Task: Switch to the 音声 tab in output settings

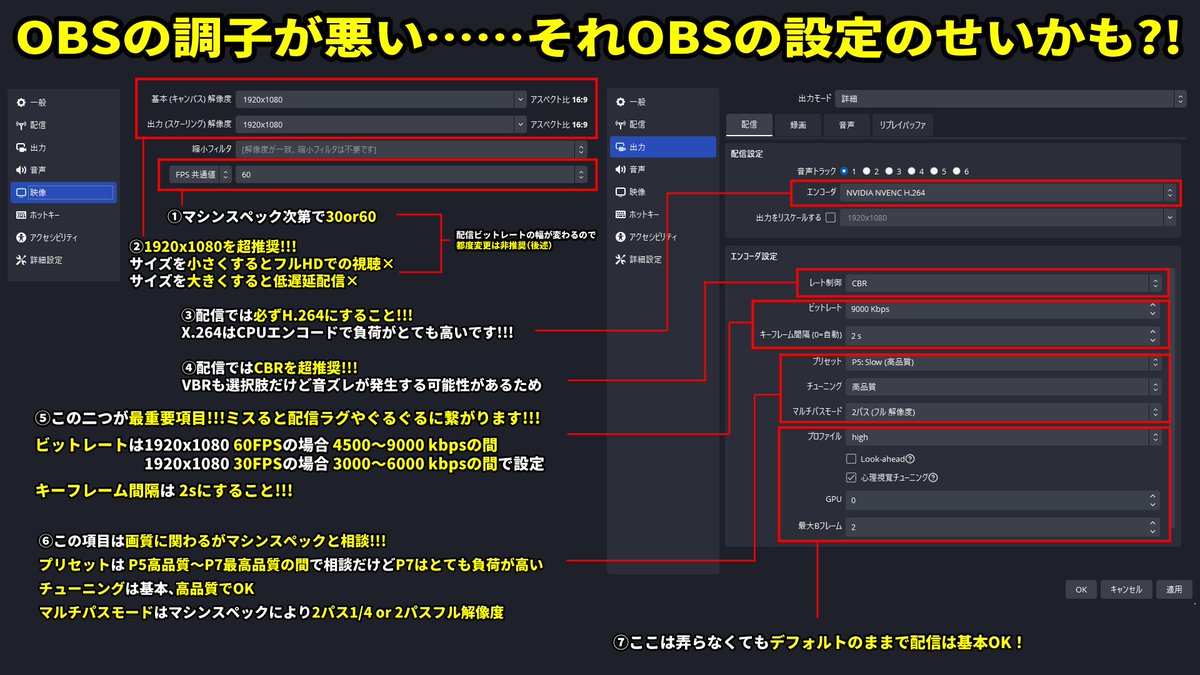Action: tap(846, 125)
